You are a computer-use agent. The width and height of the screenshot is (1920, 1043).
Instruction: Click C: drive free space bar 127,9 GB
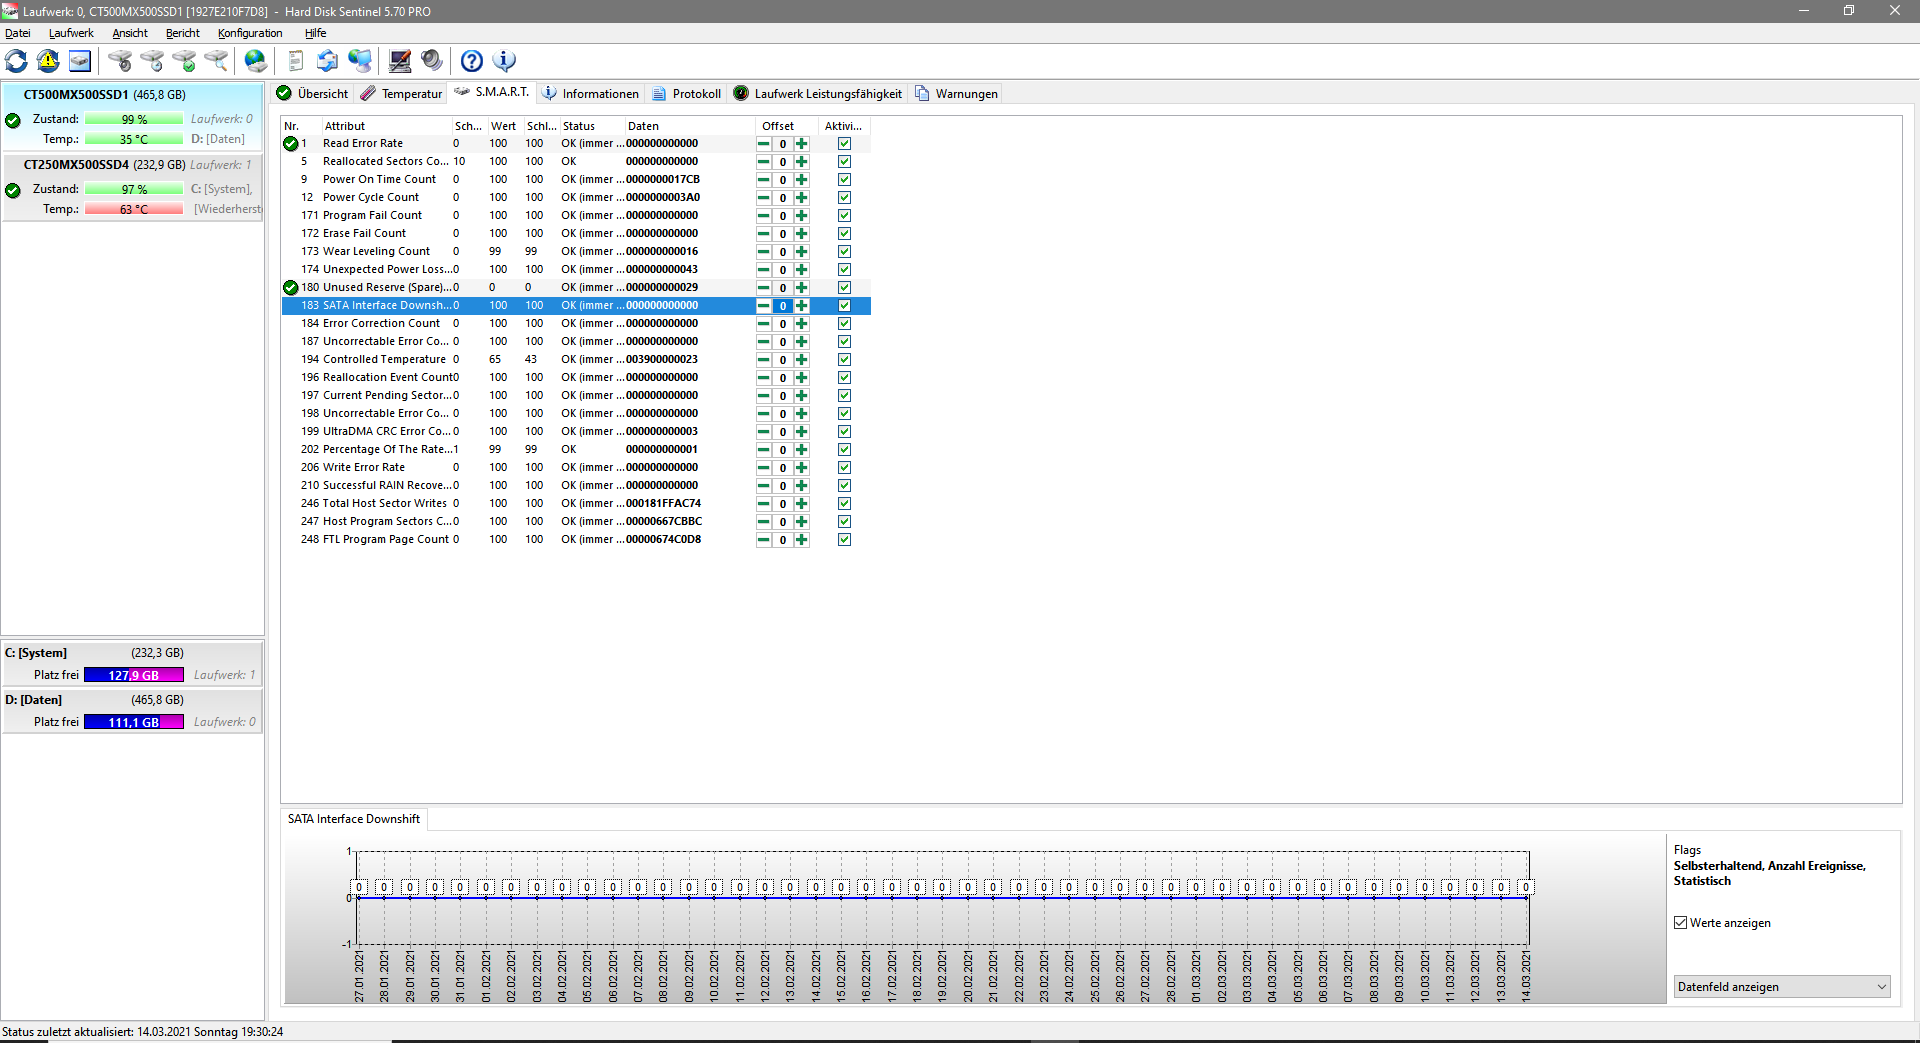coord(134,676)
